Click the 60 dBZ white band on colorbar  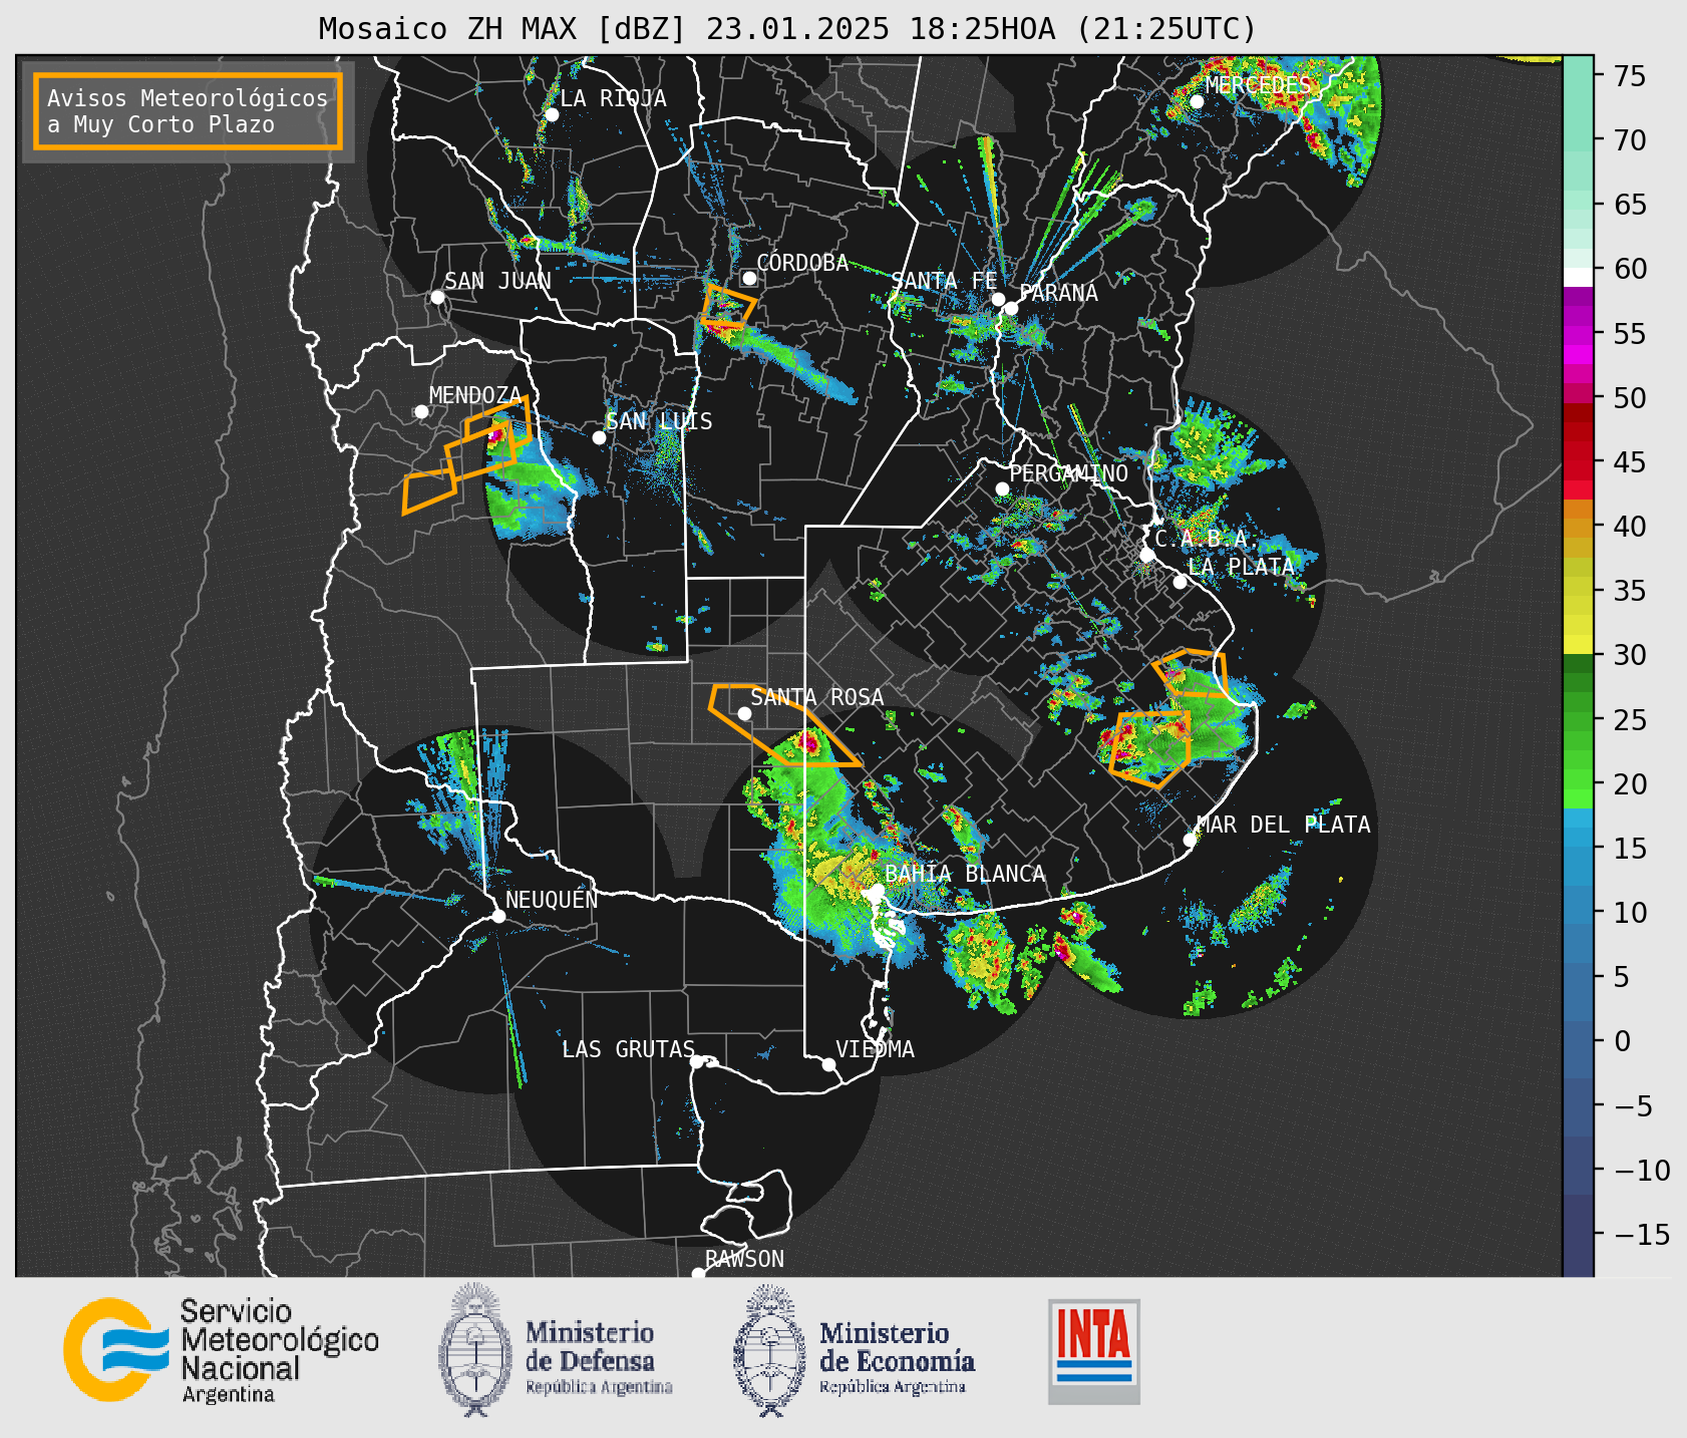coord(1578,277)
